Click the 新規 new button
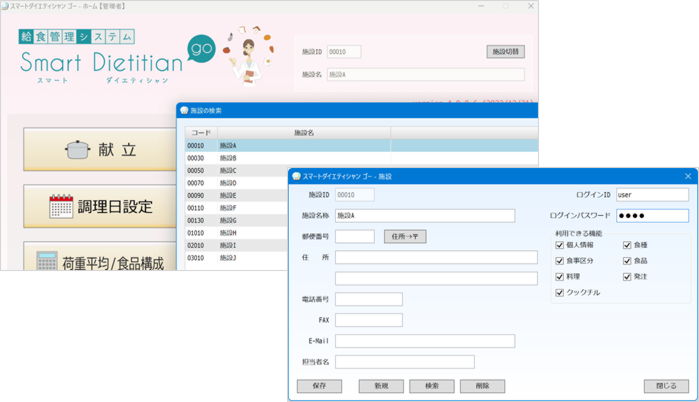This screenshot has height=402, width=699. pyautogui.click(x=381, y=386)
